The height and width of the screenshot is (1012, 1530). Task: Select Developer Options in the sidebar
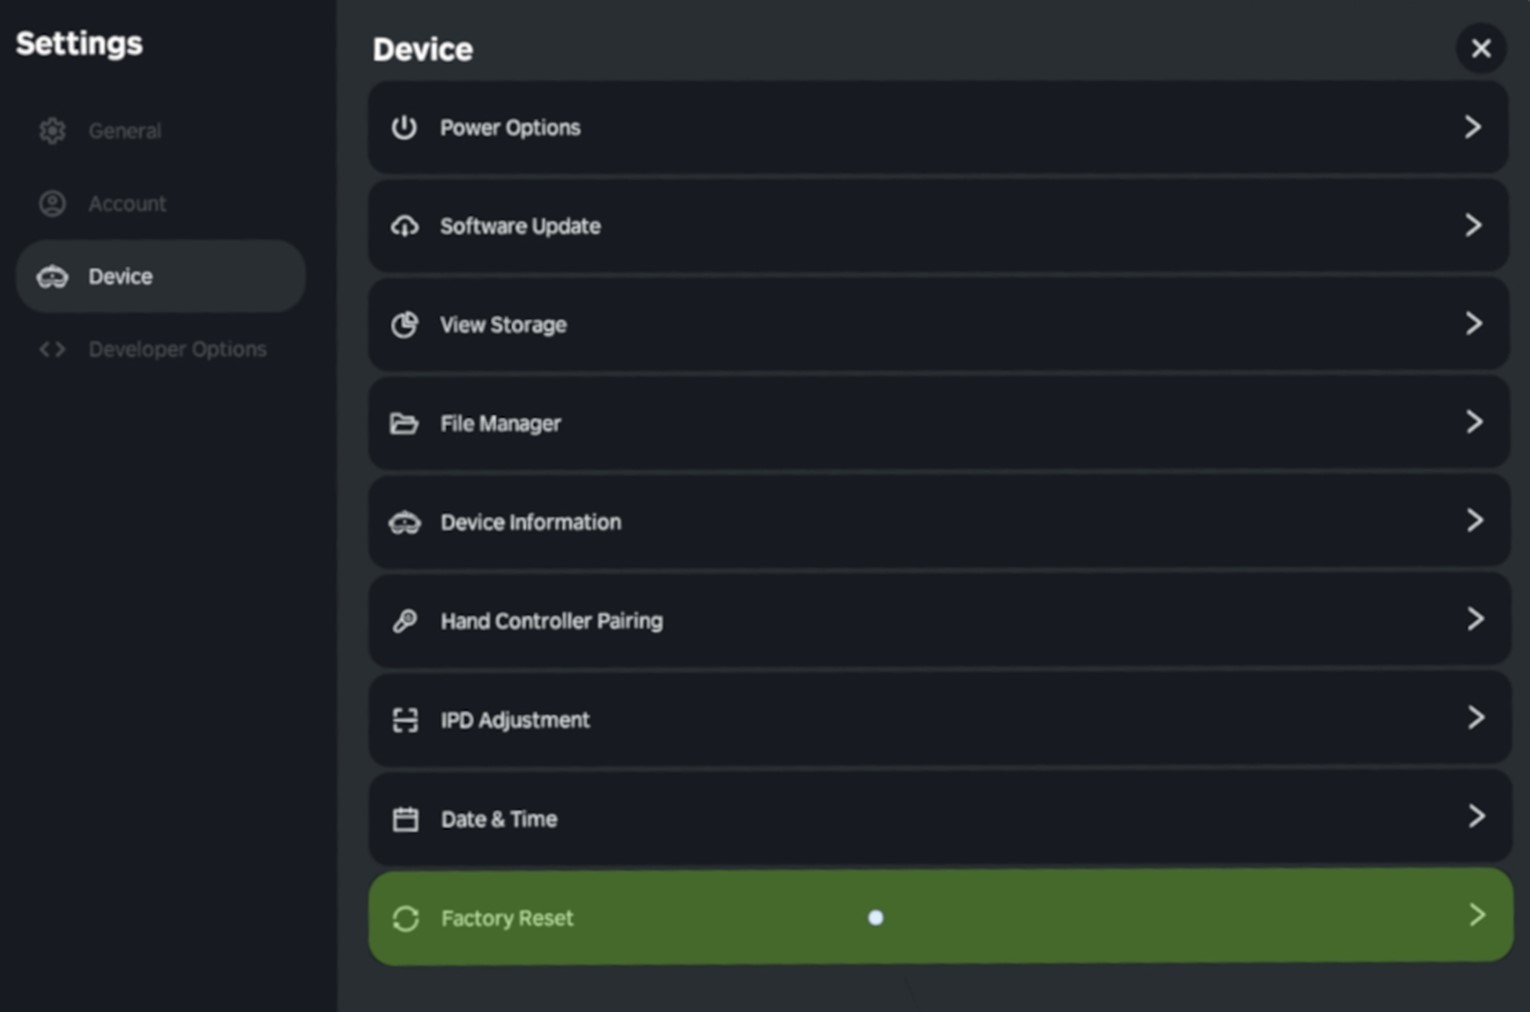click(x=177, y=349)
